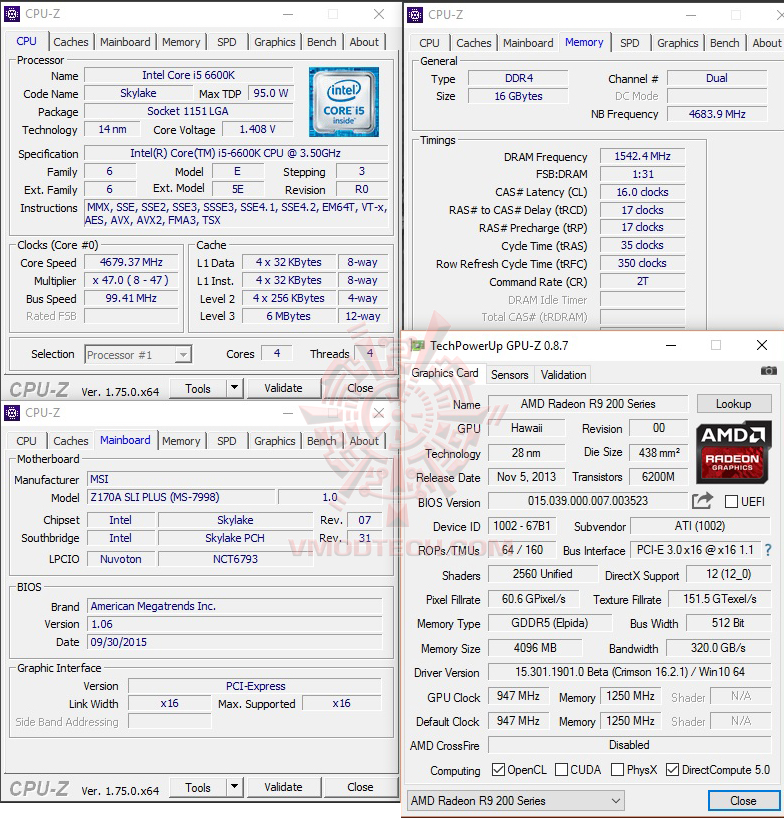Screen dimensions: 784x818
Task: Click the NB Frequency value 4683.9 MHz
Action: (717, 114)
